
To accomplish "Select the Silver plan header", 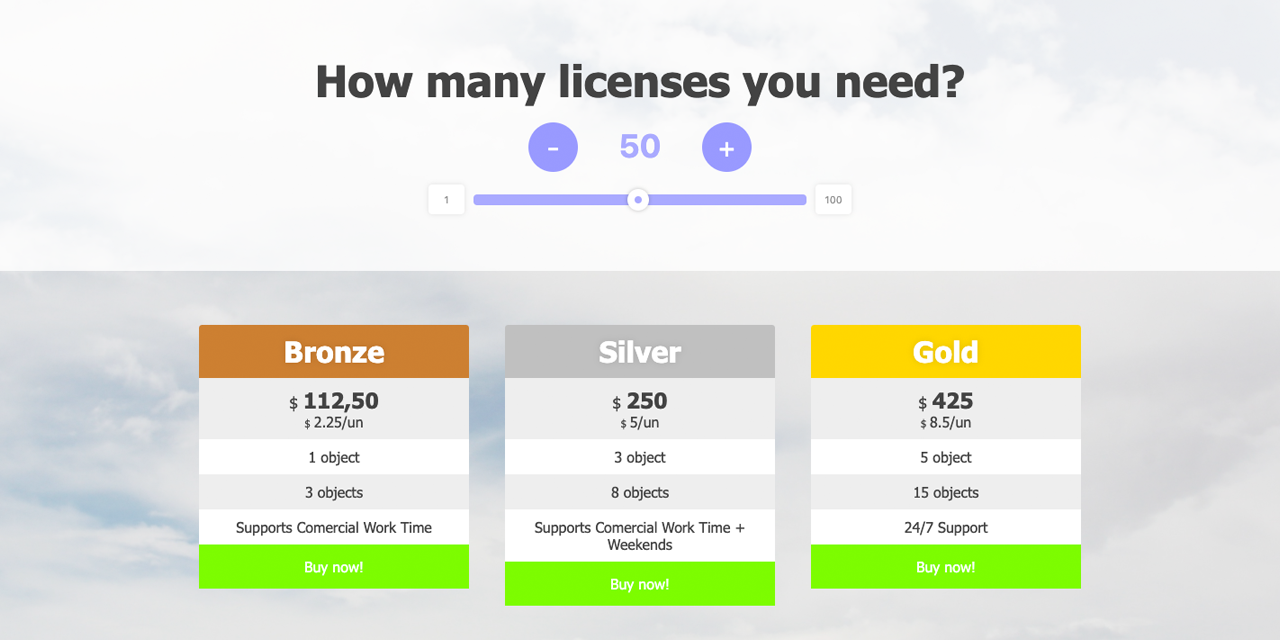I will pyautogui.click(x=640, y=351).
